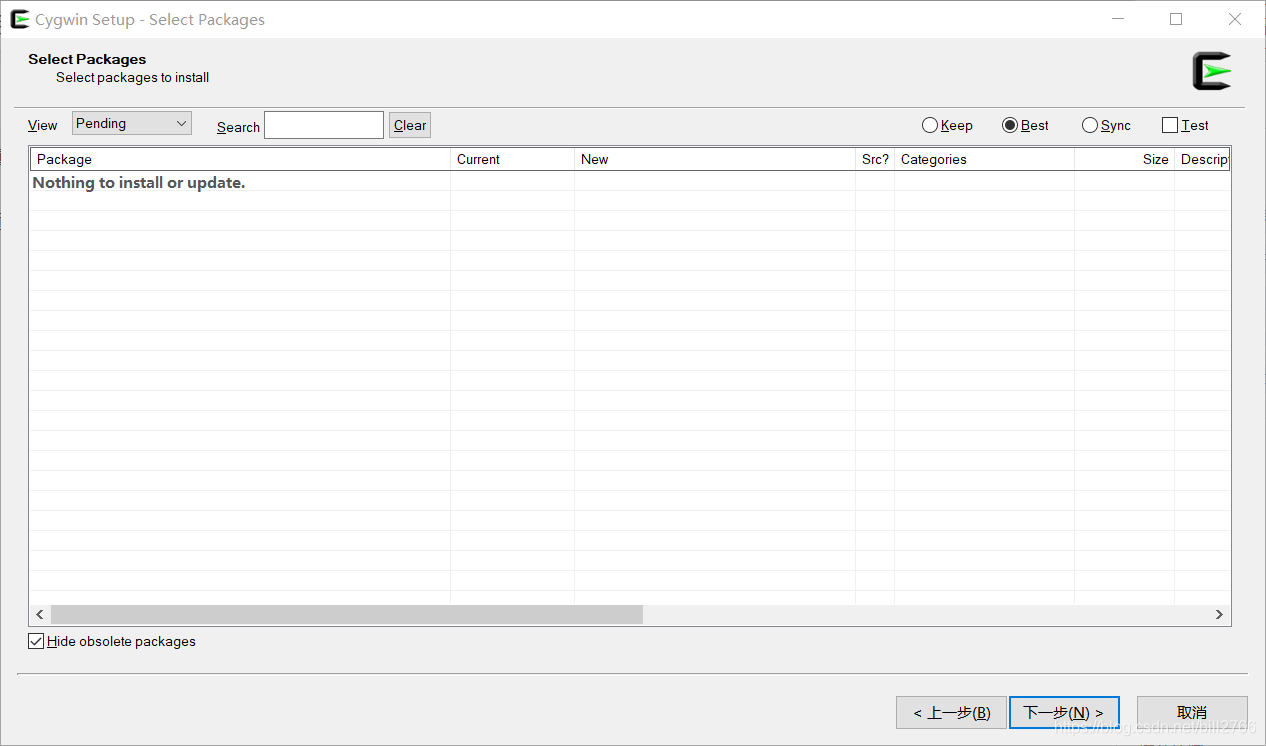
Task: Uncheck Hide obsolete packages
Action: (x=35, y=641)
